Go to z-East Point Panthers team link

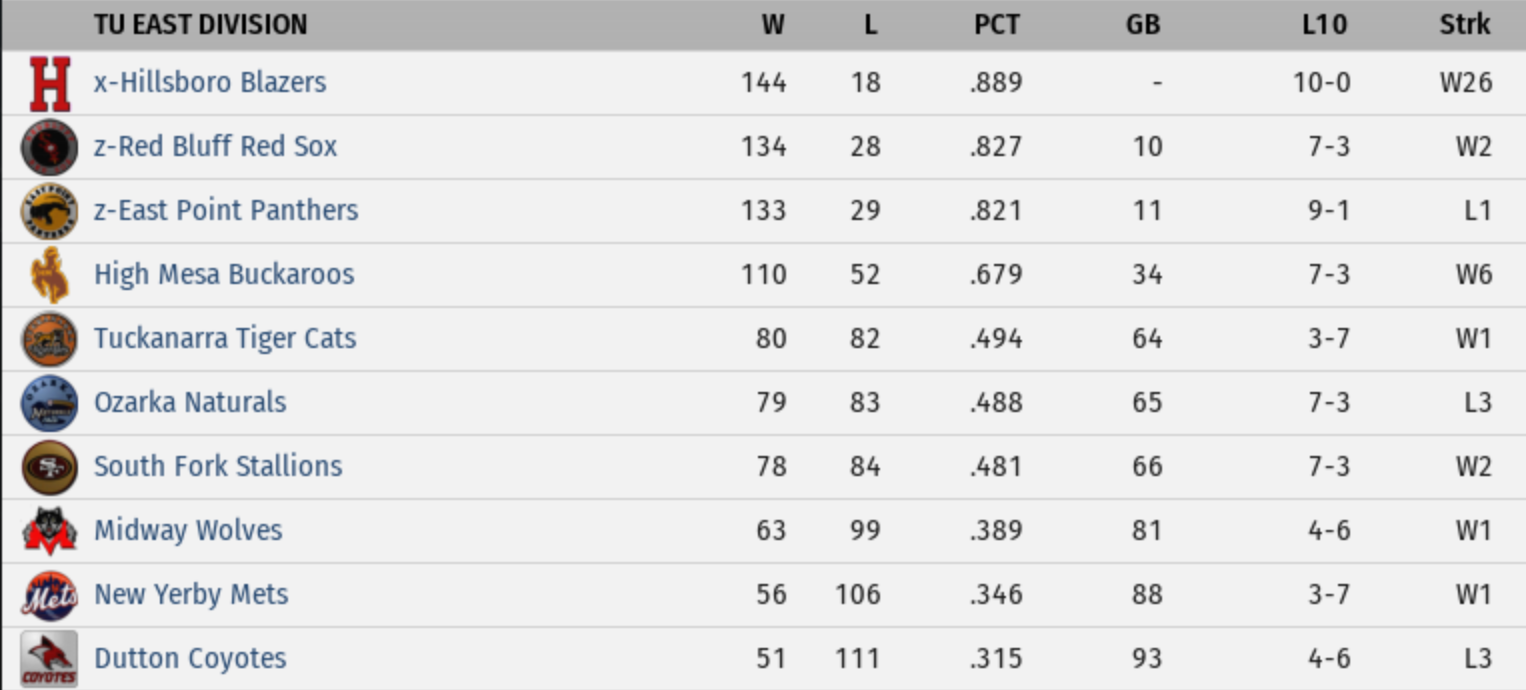[225, 210]
